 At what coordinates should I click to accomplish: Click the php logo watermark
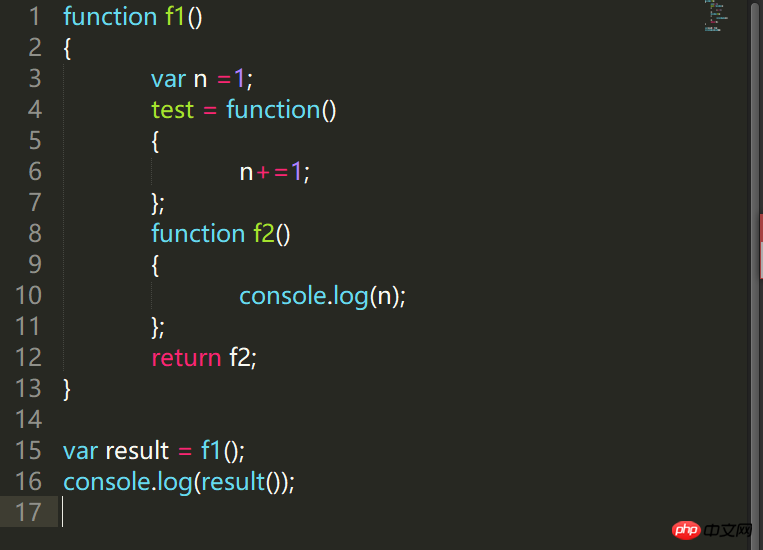tap(686, 530)
